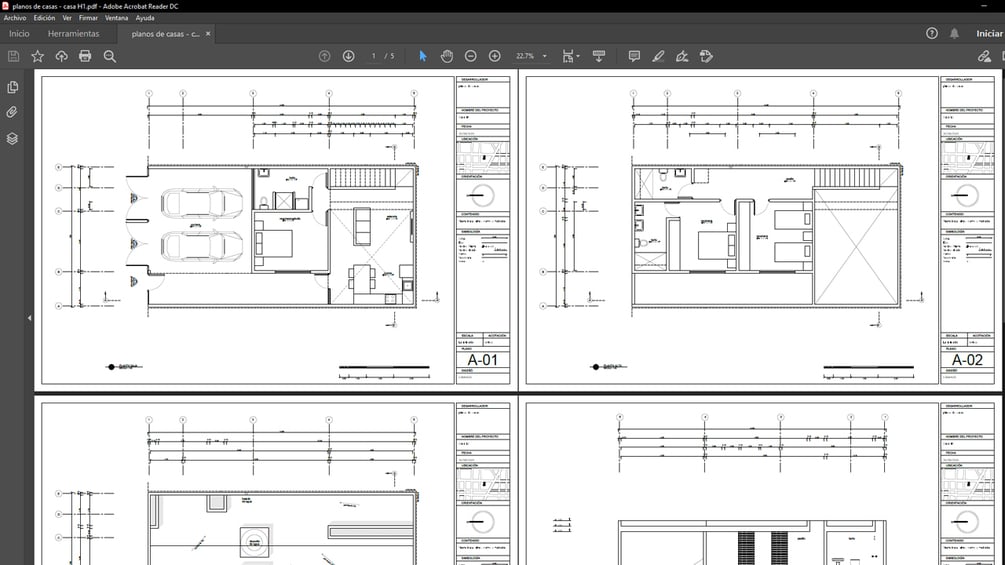Image resolution: width=1005 pixels, height=565 pixels.
Task: Print the document with the printer icon
Action: 85,56
